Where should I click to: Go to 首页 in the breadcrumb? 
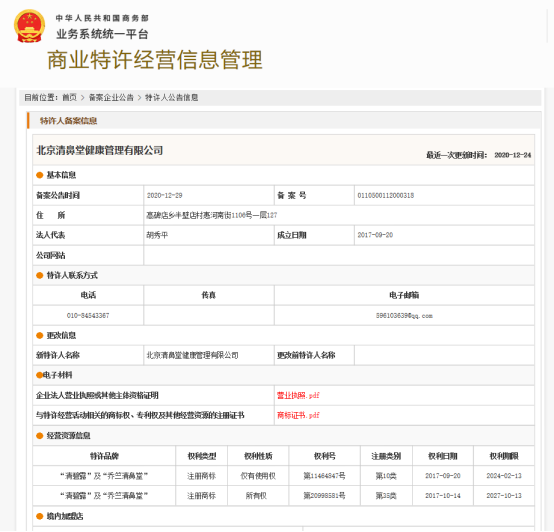pos(69,97)
